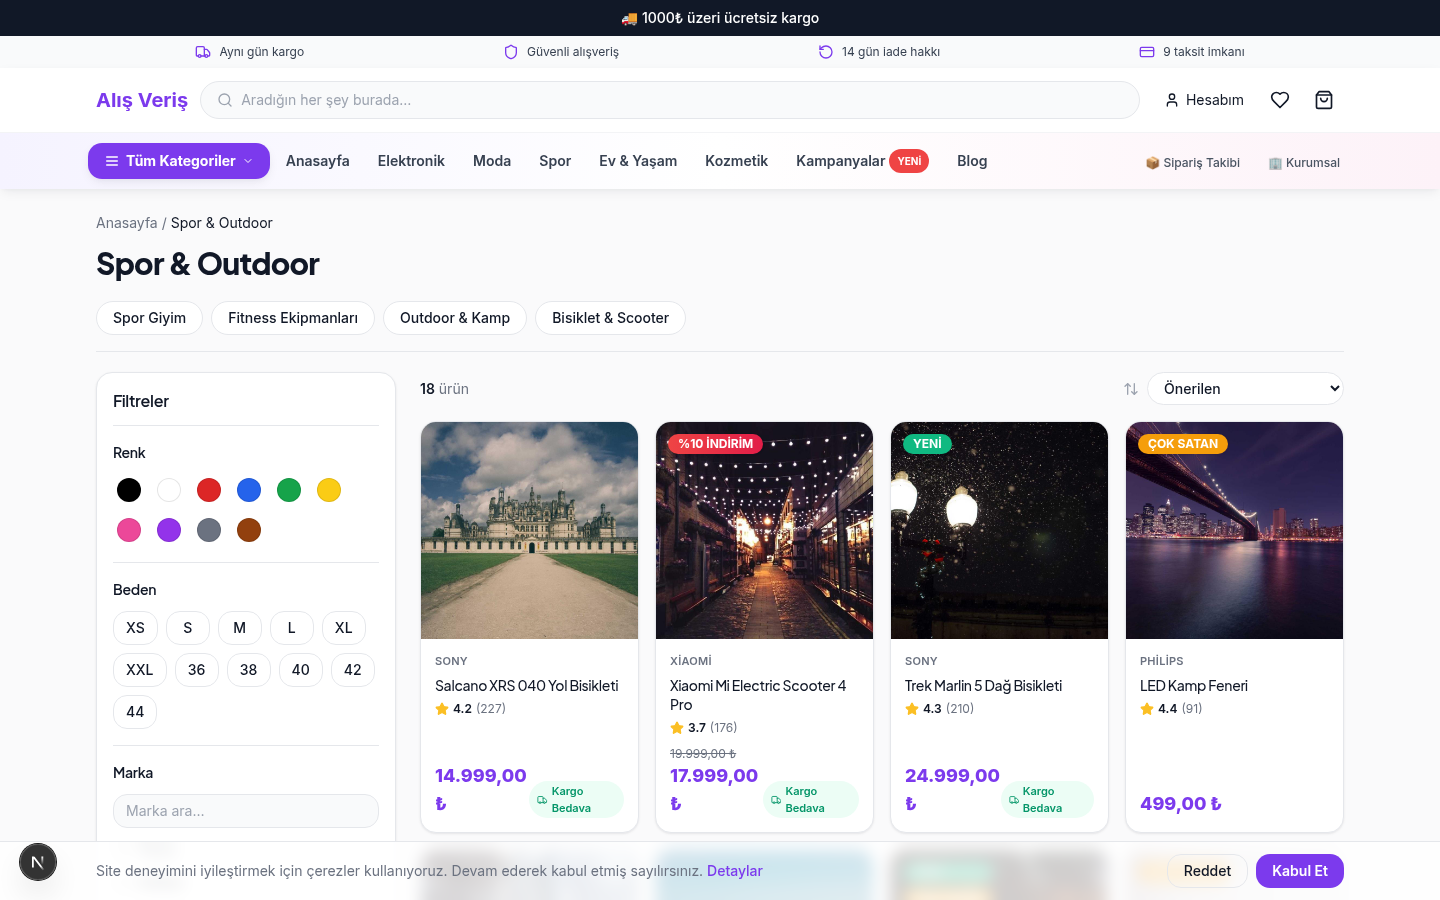Open the Kurumsal link

[x=1304, y=163]
